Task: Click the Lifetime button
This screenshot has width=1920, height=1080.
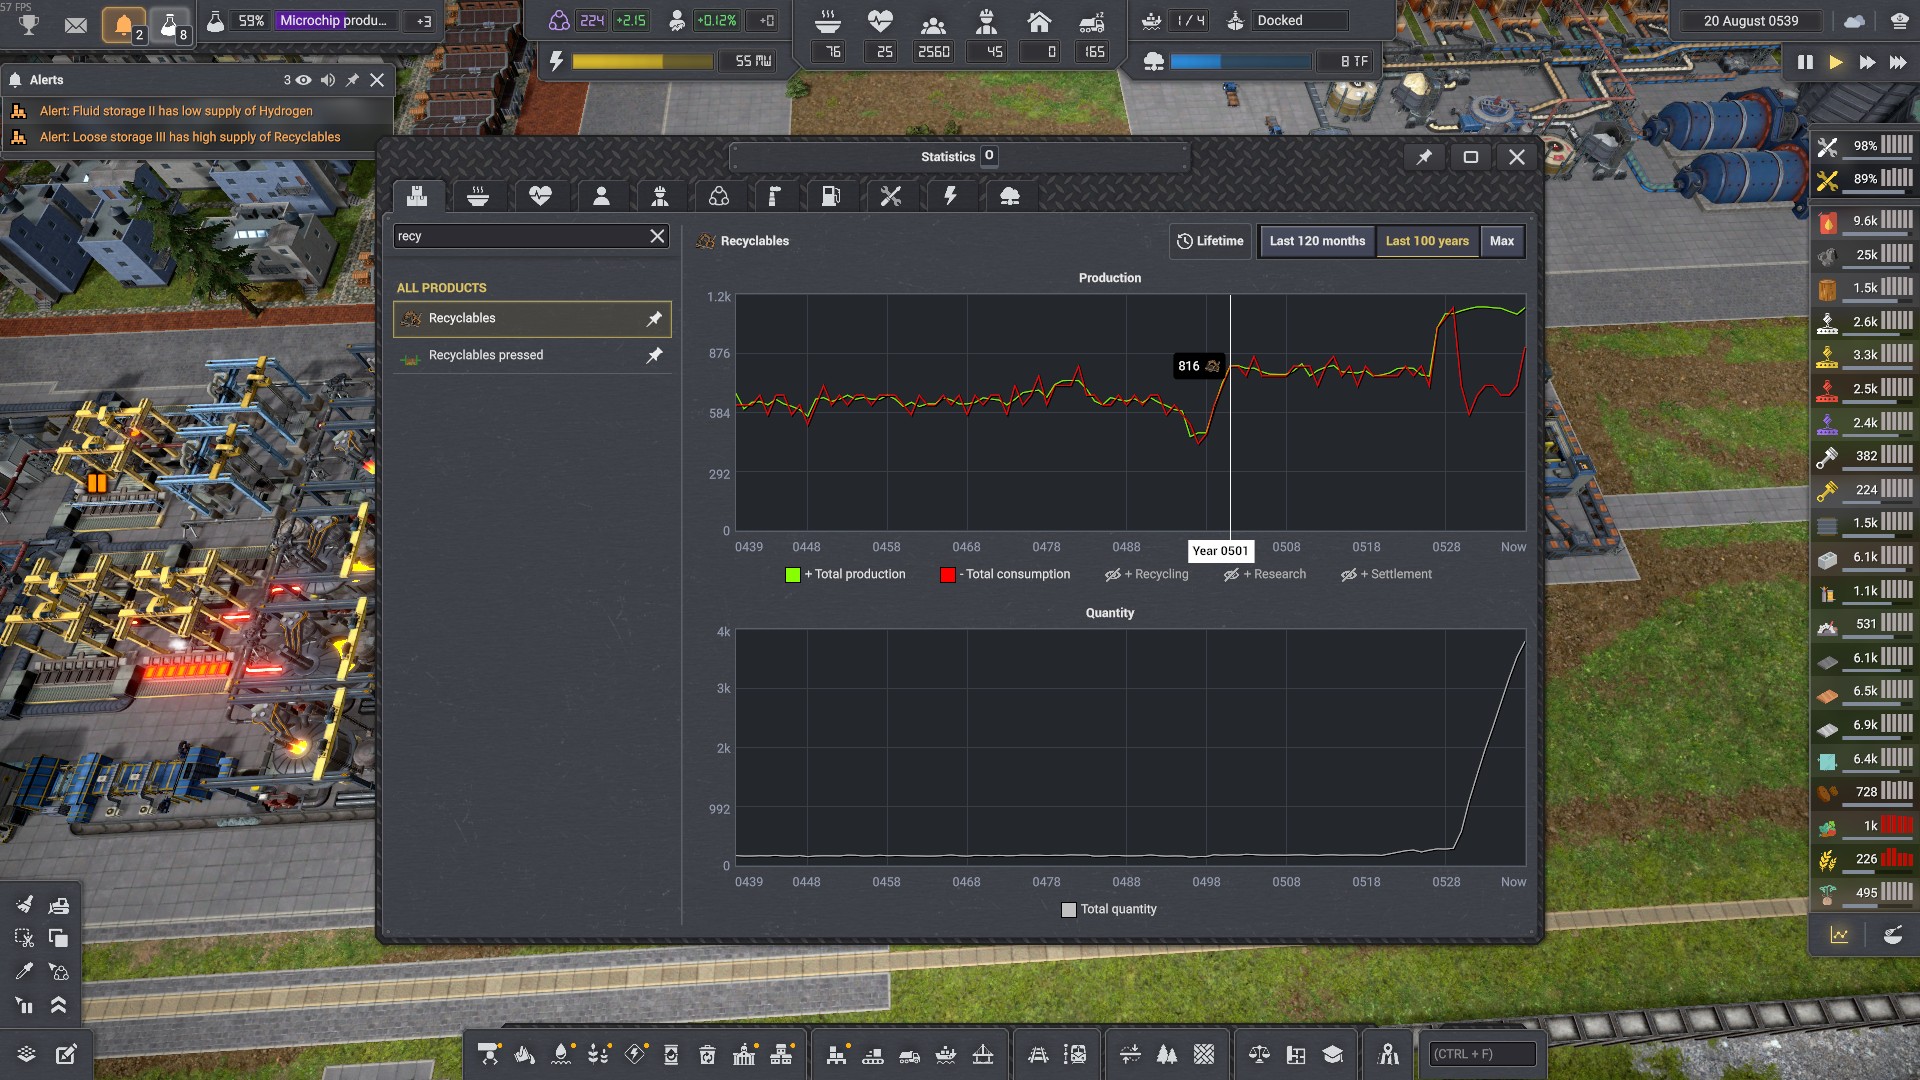Action: 1210,241
